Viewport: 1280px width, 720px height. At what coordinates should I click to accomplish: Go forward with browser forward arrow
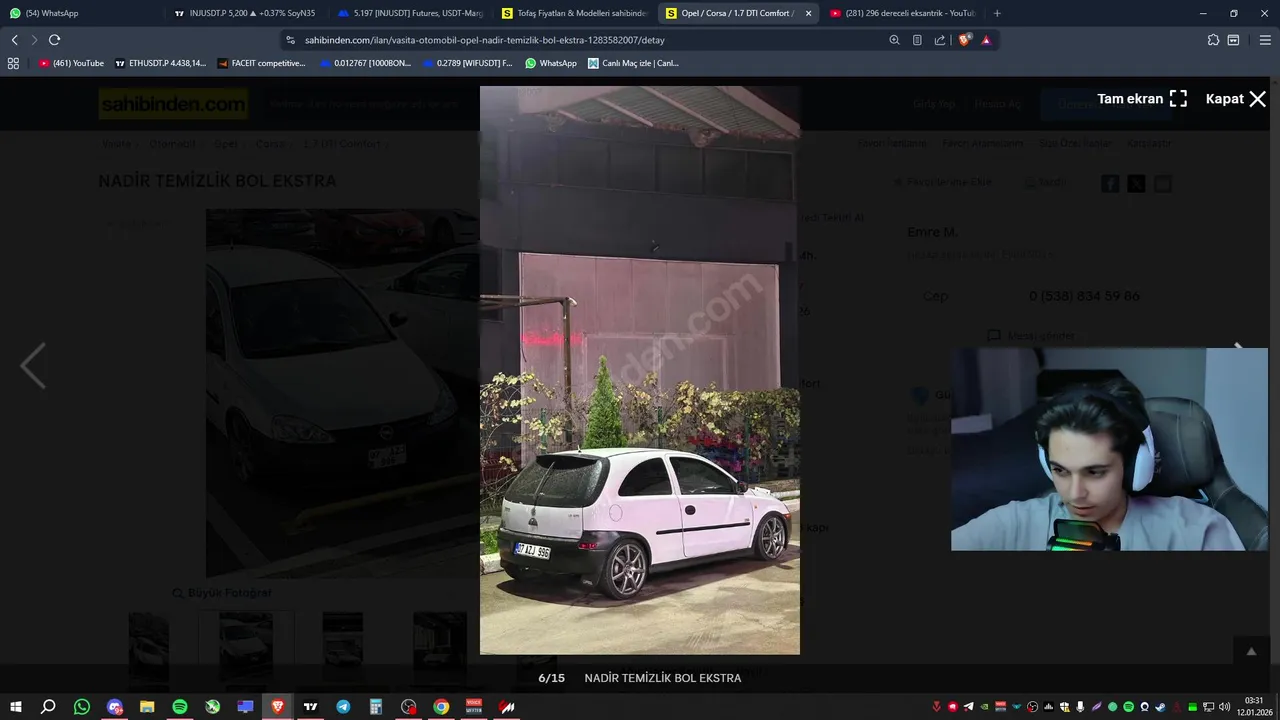click(34, 40)
